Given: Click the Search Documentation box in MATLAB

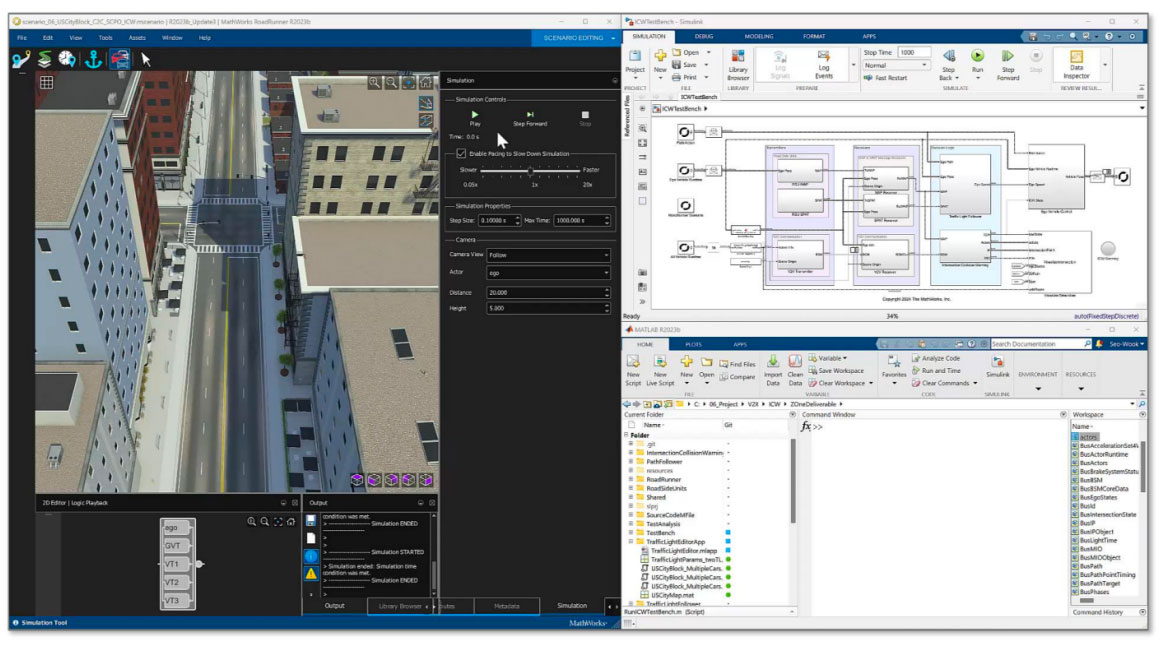Looking at the screenshot, I should pos(1041,344).
